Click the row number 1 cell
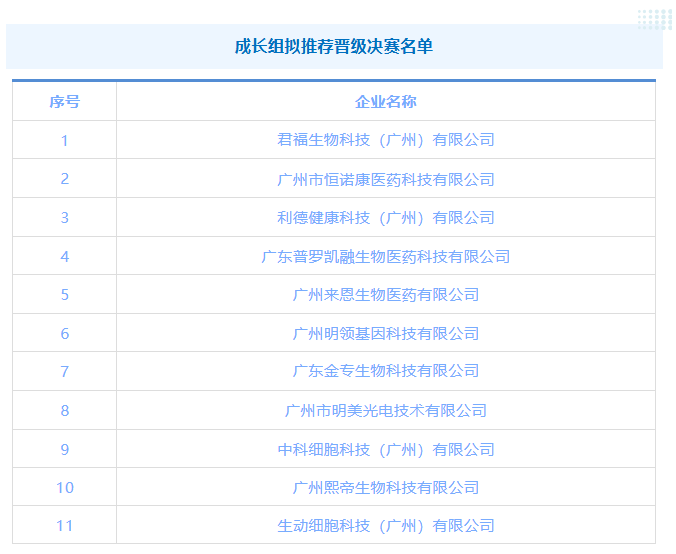The width and height of the screenshot is (676, 554). coord(65,140)
